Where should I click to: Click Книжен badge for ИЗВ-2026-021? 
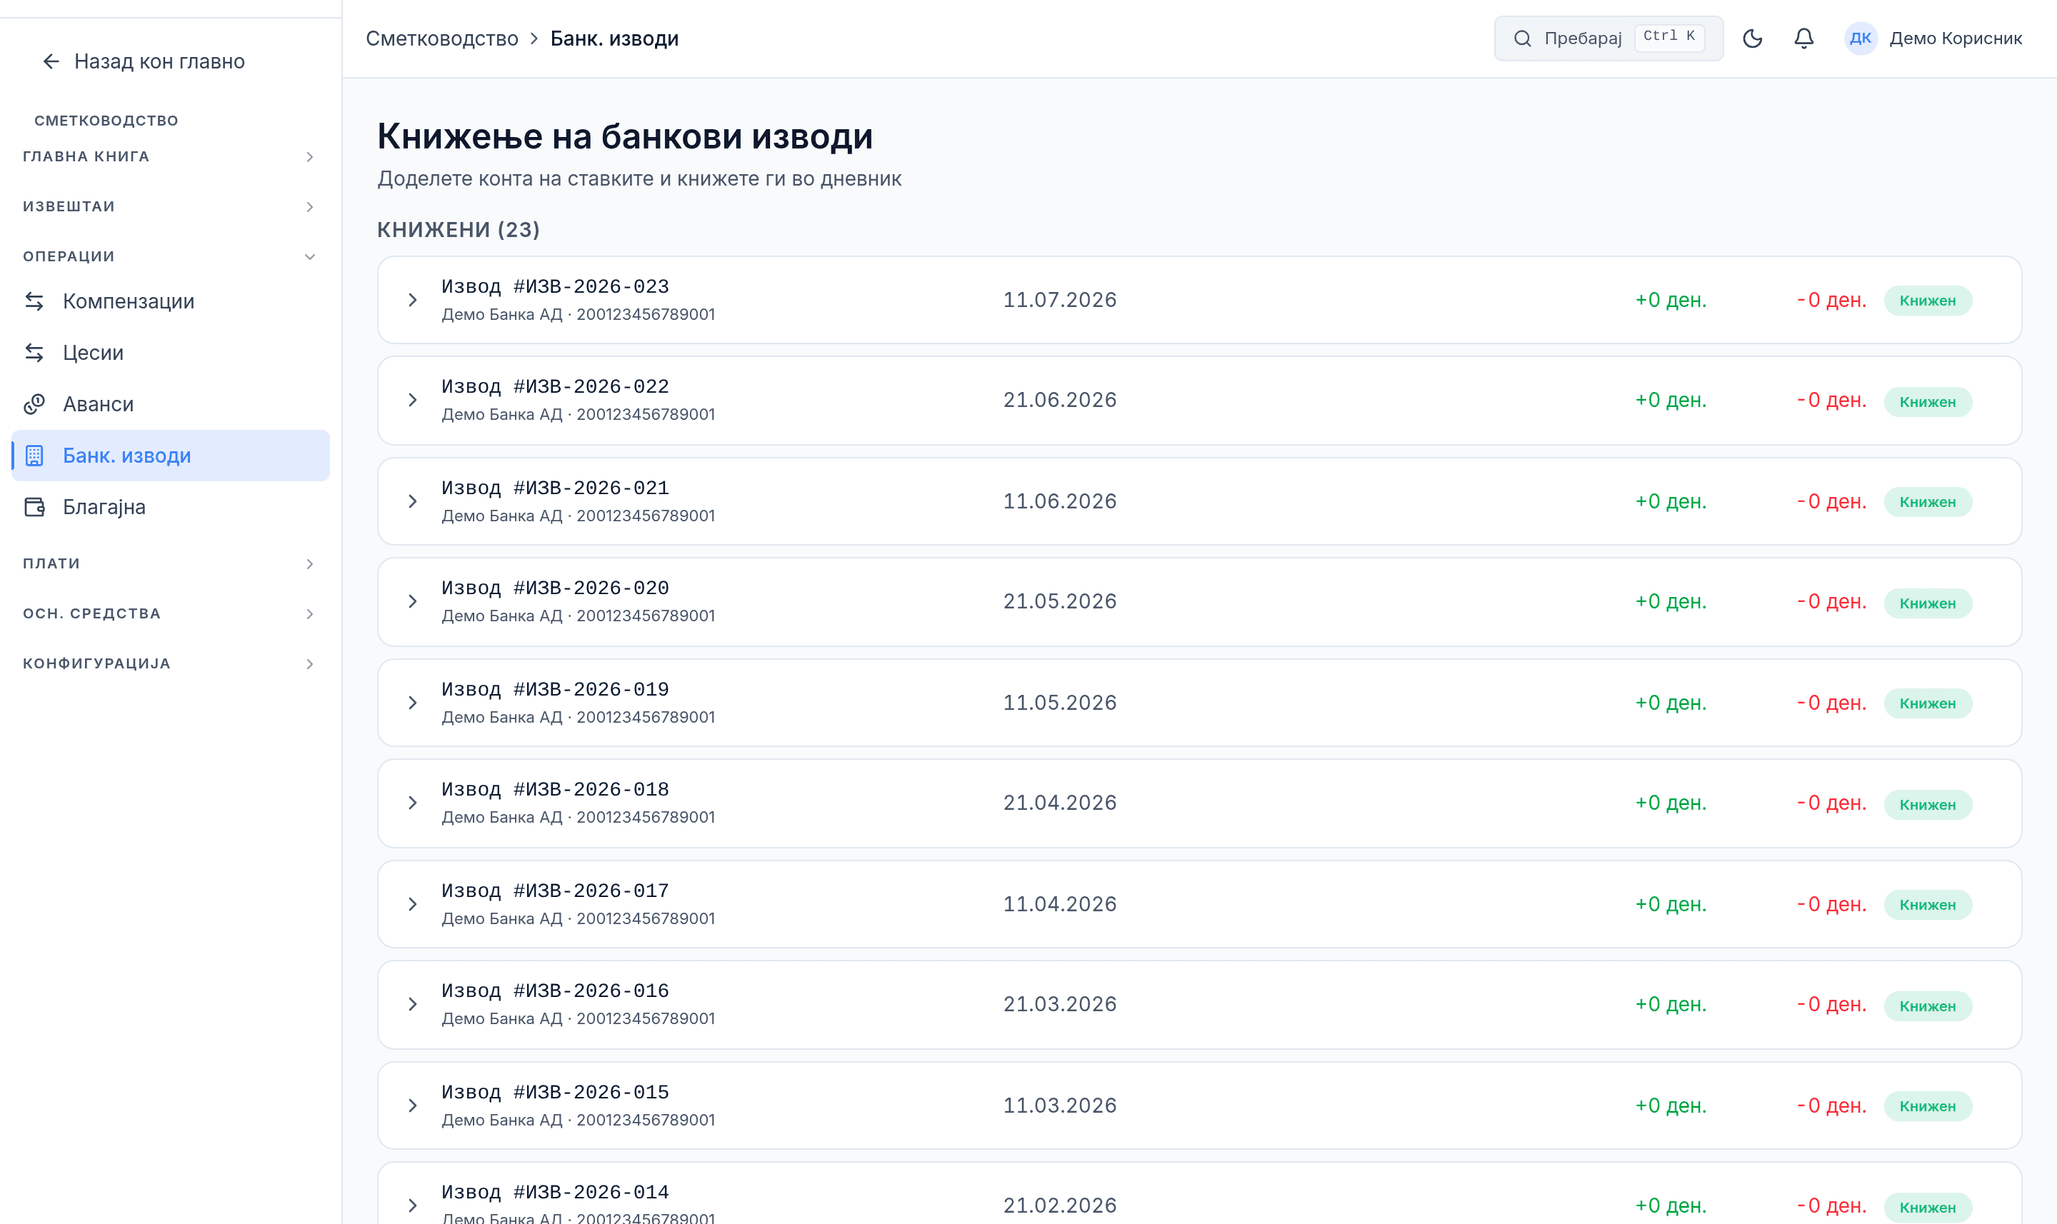pos(1927,502)
